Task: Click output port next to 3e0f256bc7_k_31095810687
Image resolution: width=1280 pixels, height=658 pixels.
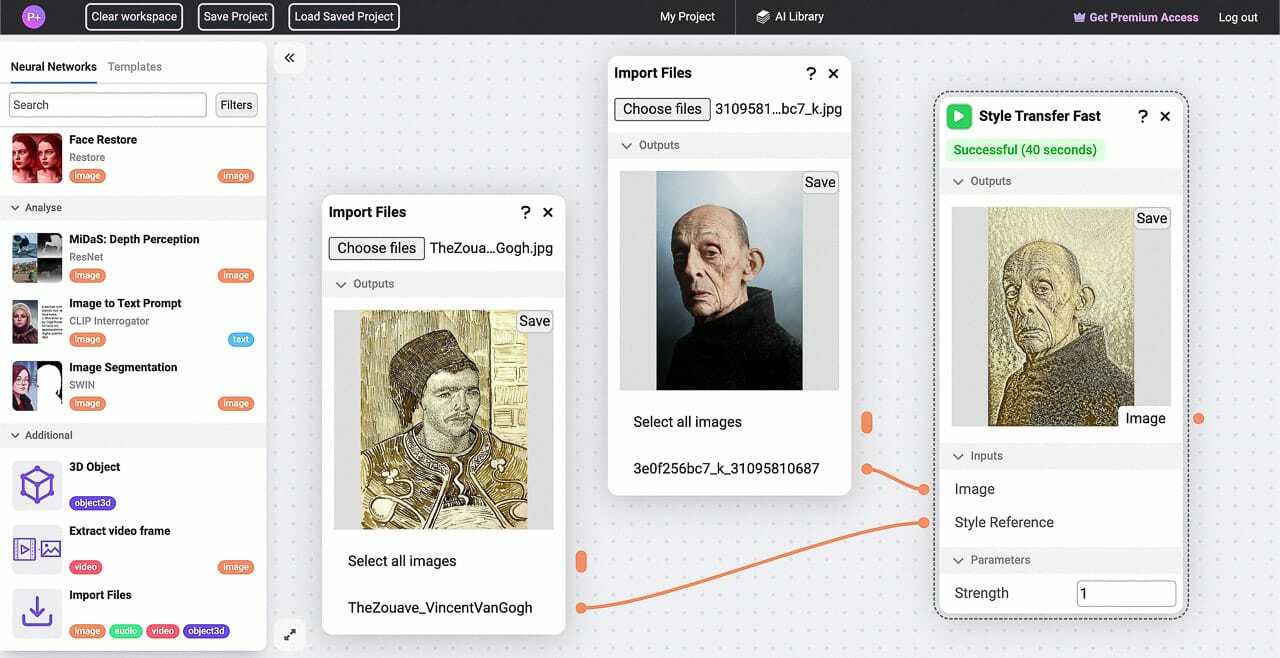Action: click(x=866, y=469)
